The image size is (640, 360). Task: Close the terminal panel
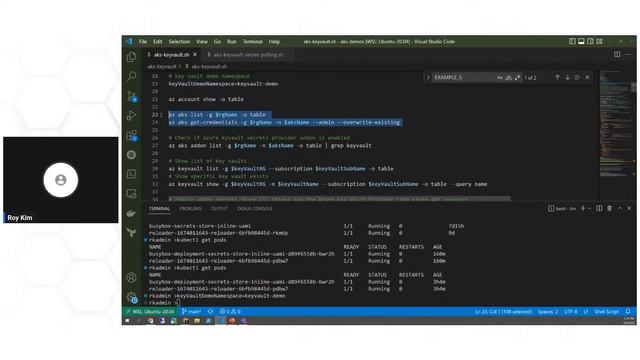click(629, 209)
